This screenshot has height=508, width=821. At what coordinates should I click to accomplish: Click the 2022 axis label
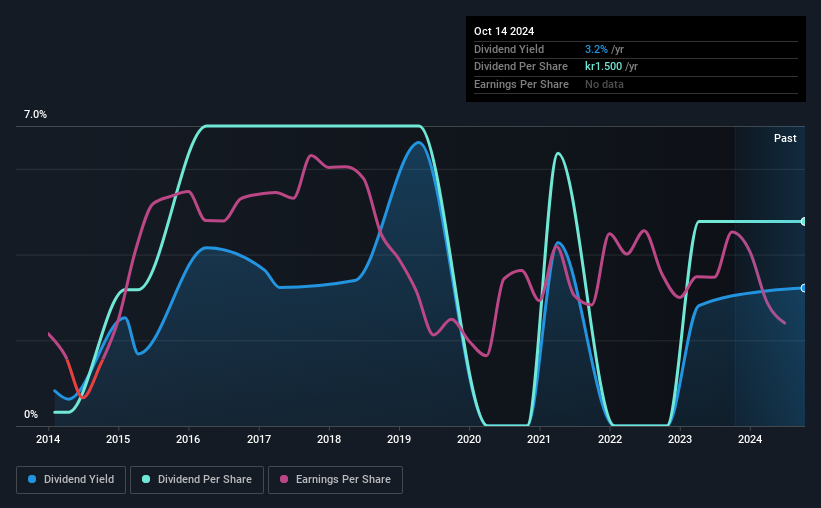(x=610, y=439)
